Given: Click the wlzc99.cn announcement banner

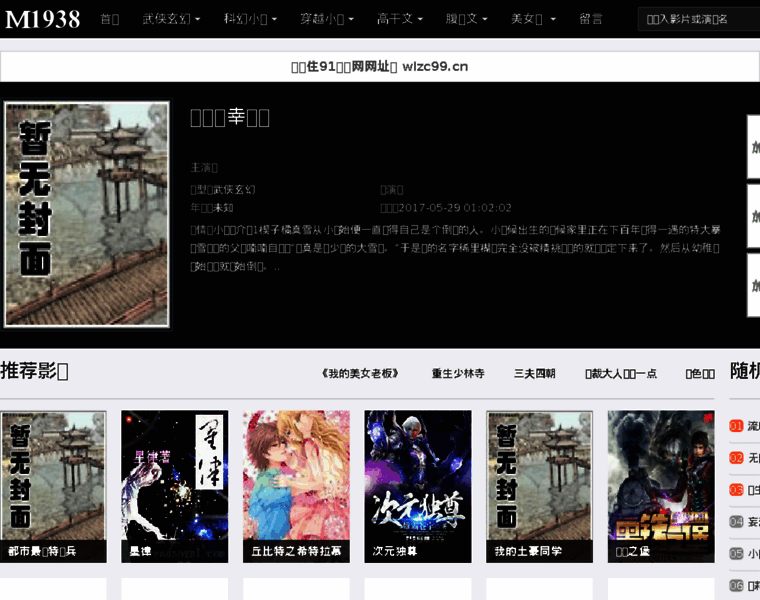Looking at the screenshot, I should pos(380,67).
